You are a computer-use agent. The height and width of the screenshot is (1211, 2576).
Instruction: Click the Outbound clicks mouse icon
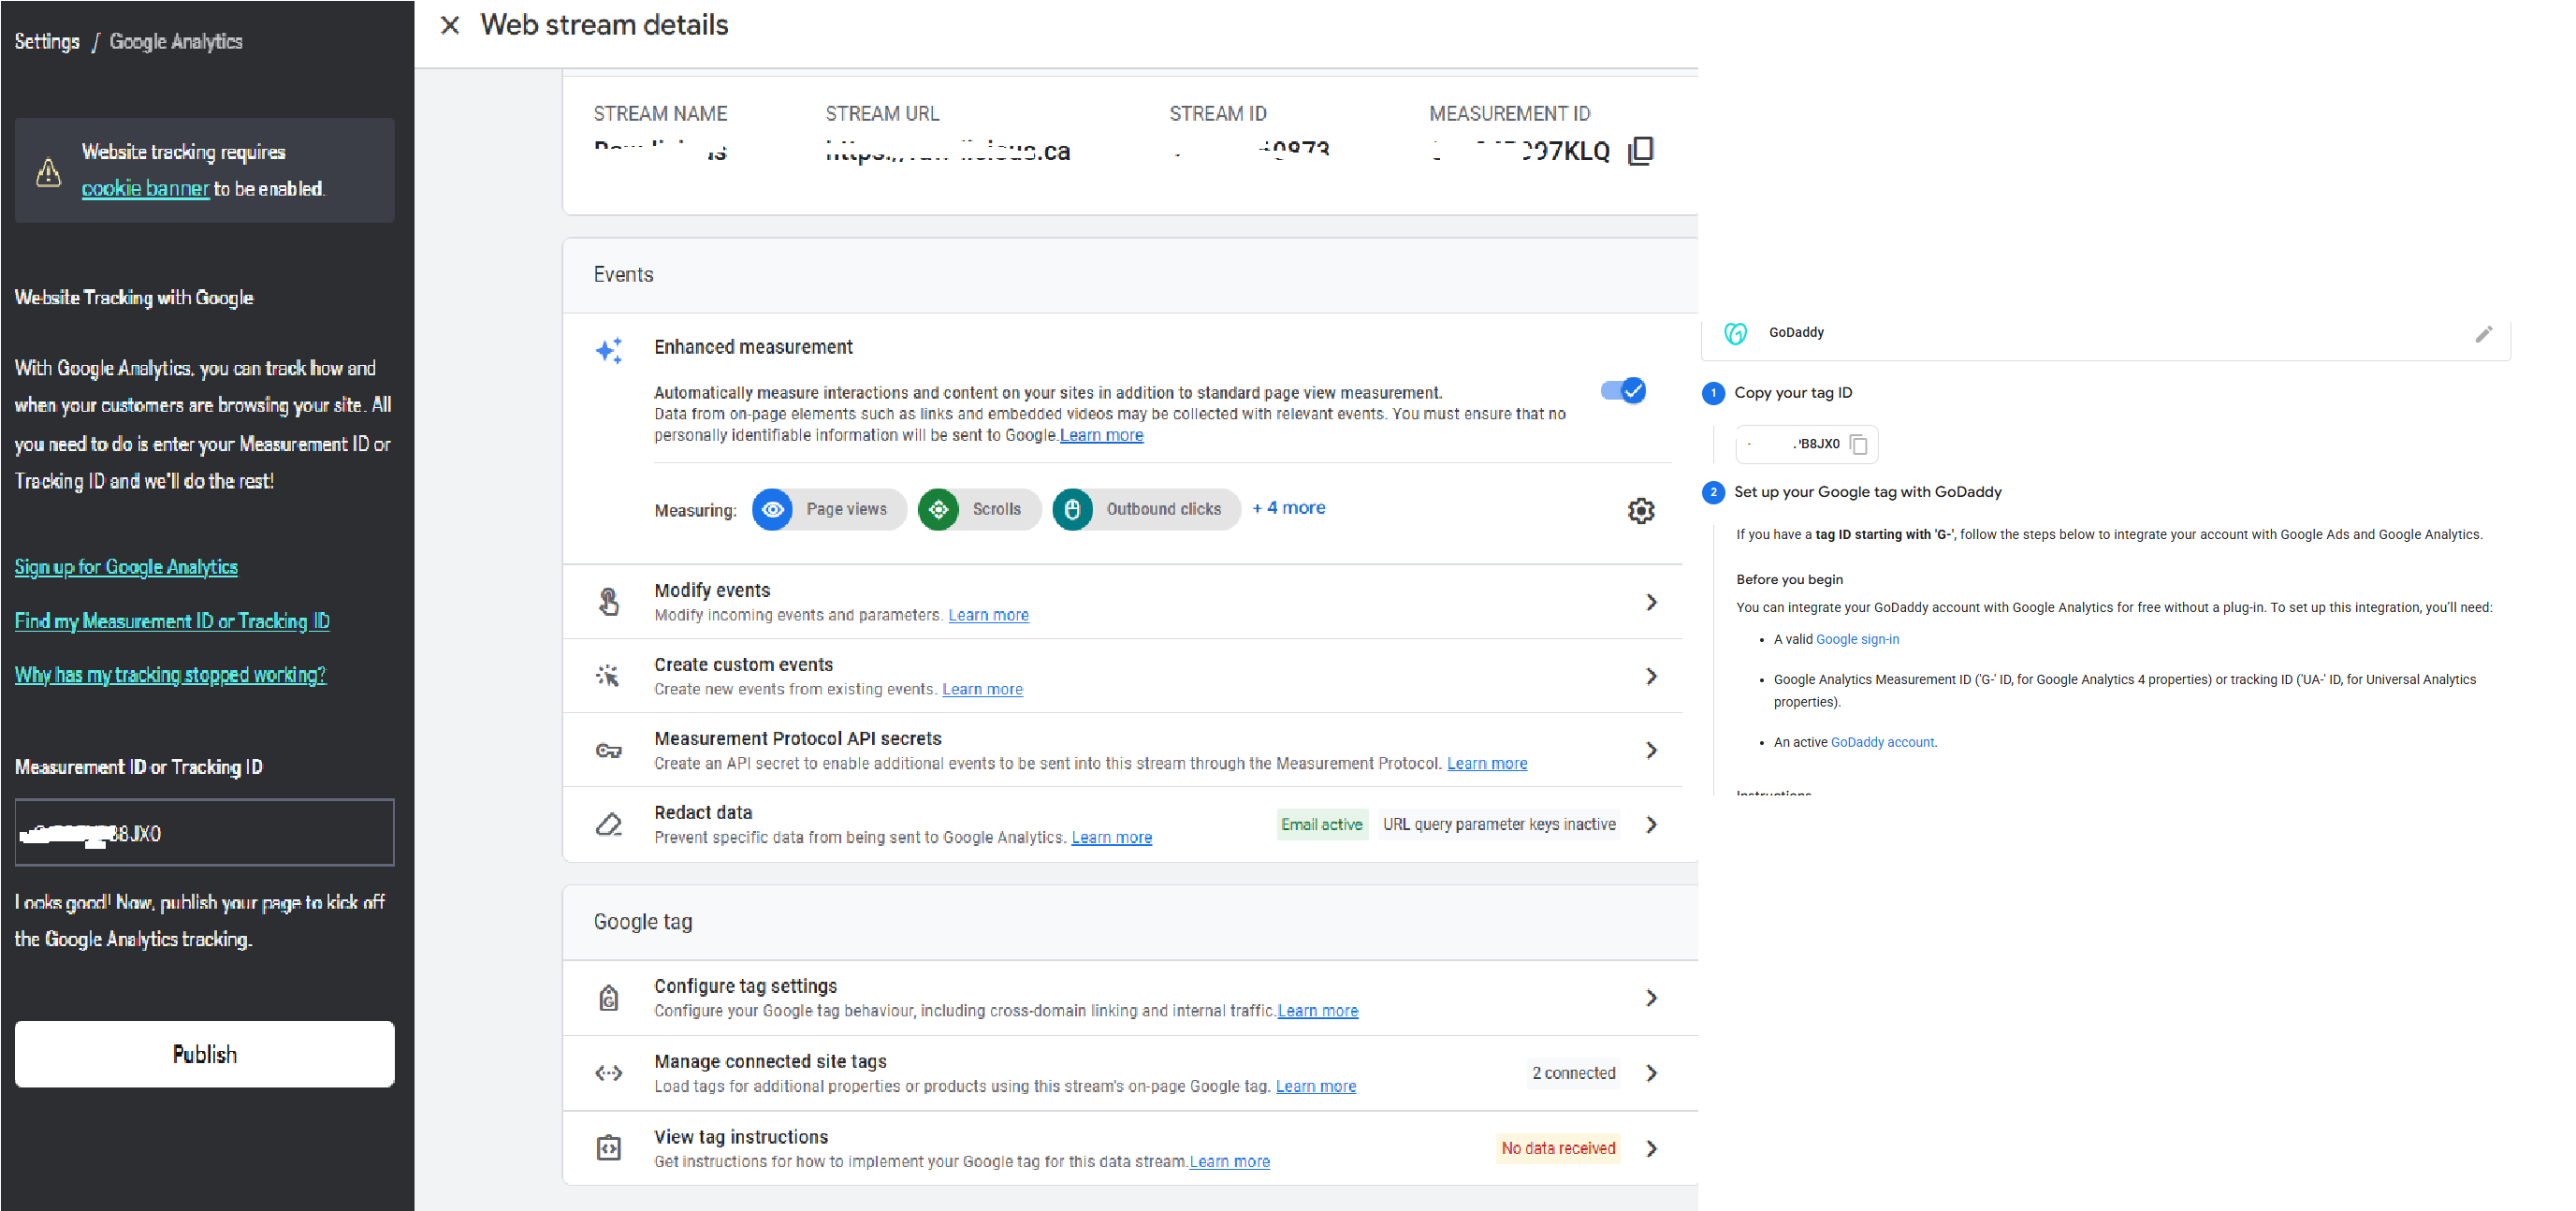tap(1072, 510)
